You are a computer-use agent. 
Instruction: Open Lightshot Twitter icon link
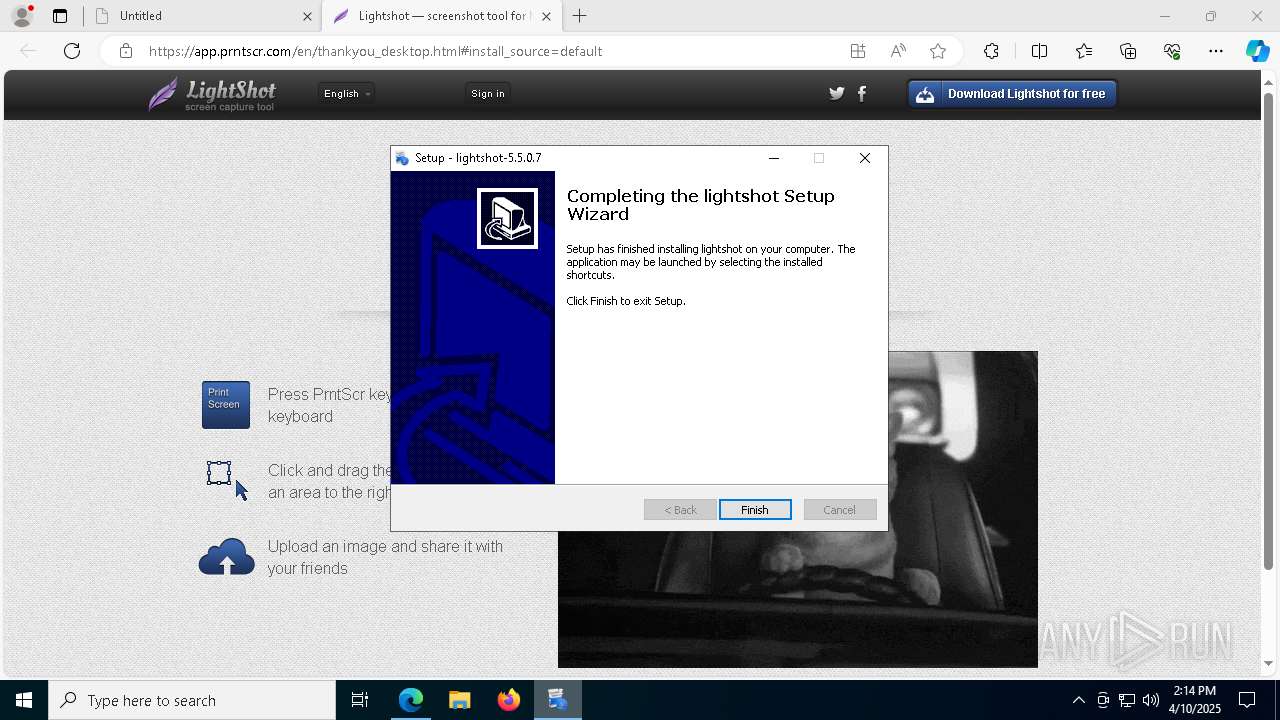coord(837,93)
